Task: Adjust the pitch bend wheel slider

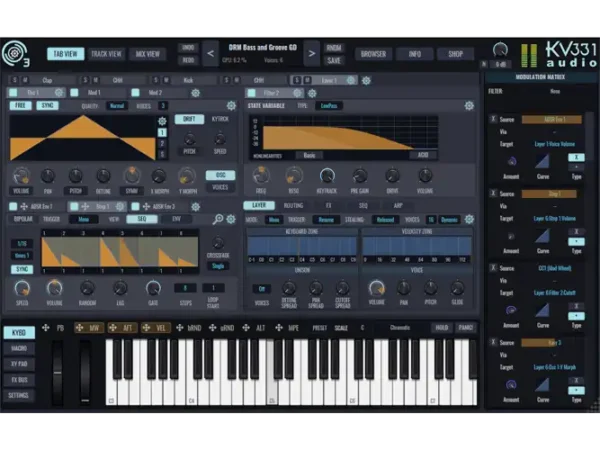Action: tap(57, 372)
